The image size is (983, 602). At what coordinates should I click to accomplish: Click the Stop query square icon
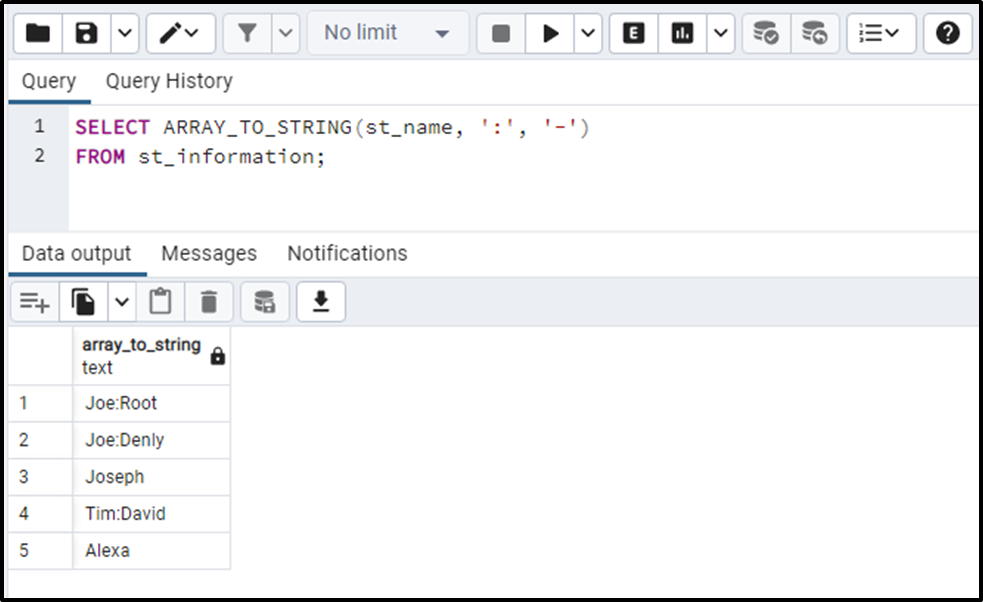pos(501,33)
